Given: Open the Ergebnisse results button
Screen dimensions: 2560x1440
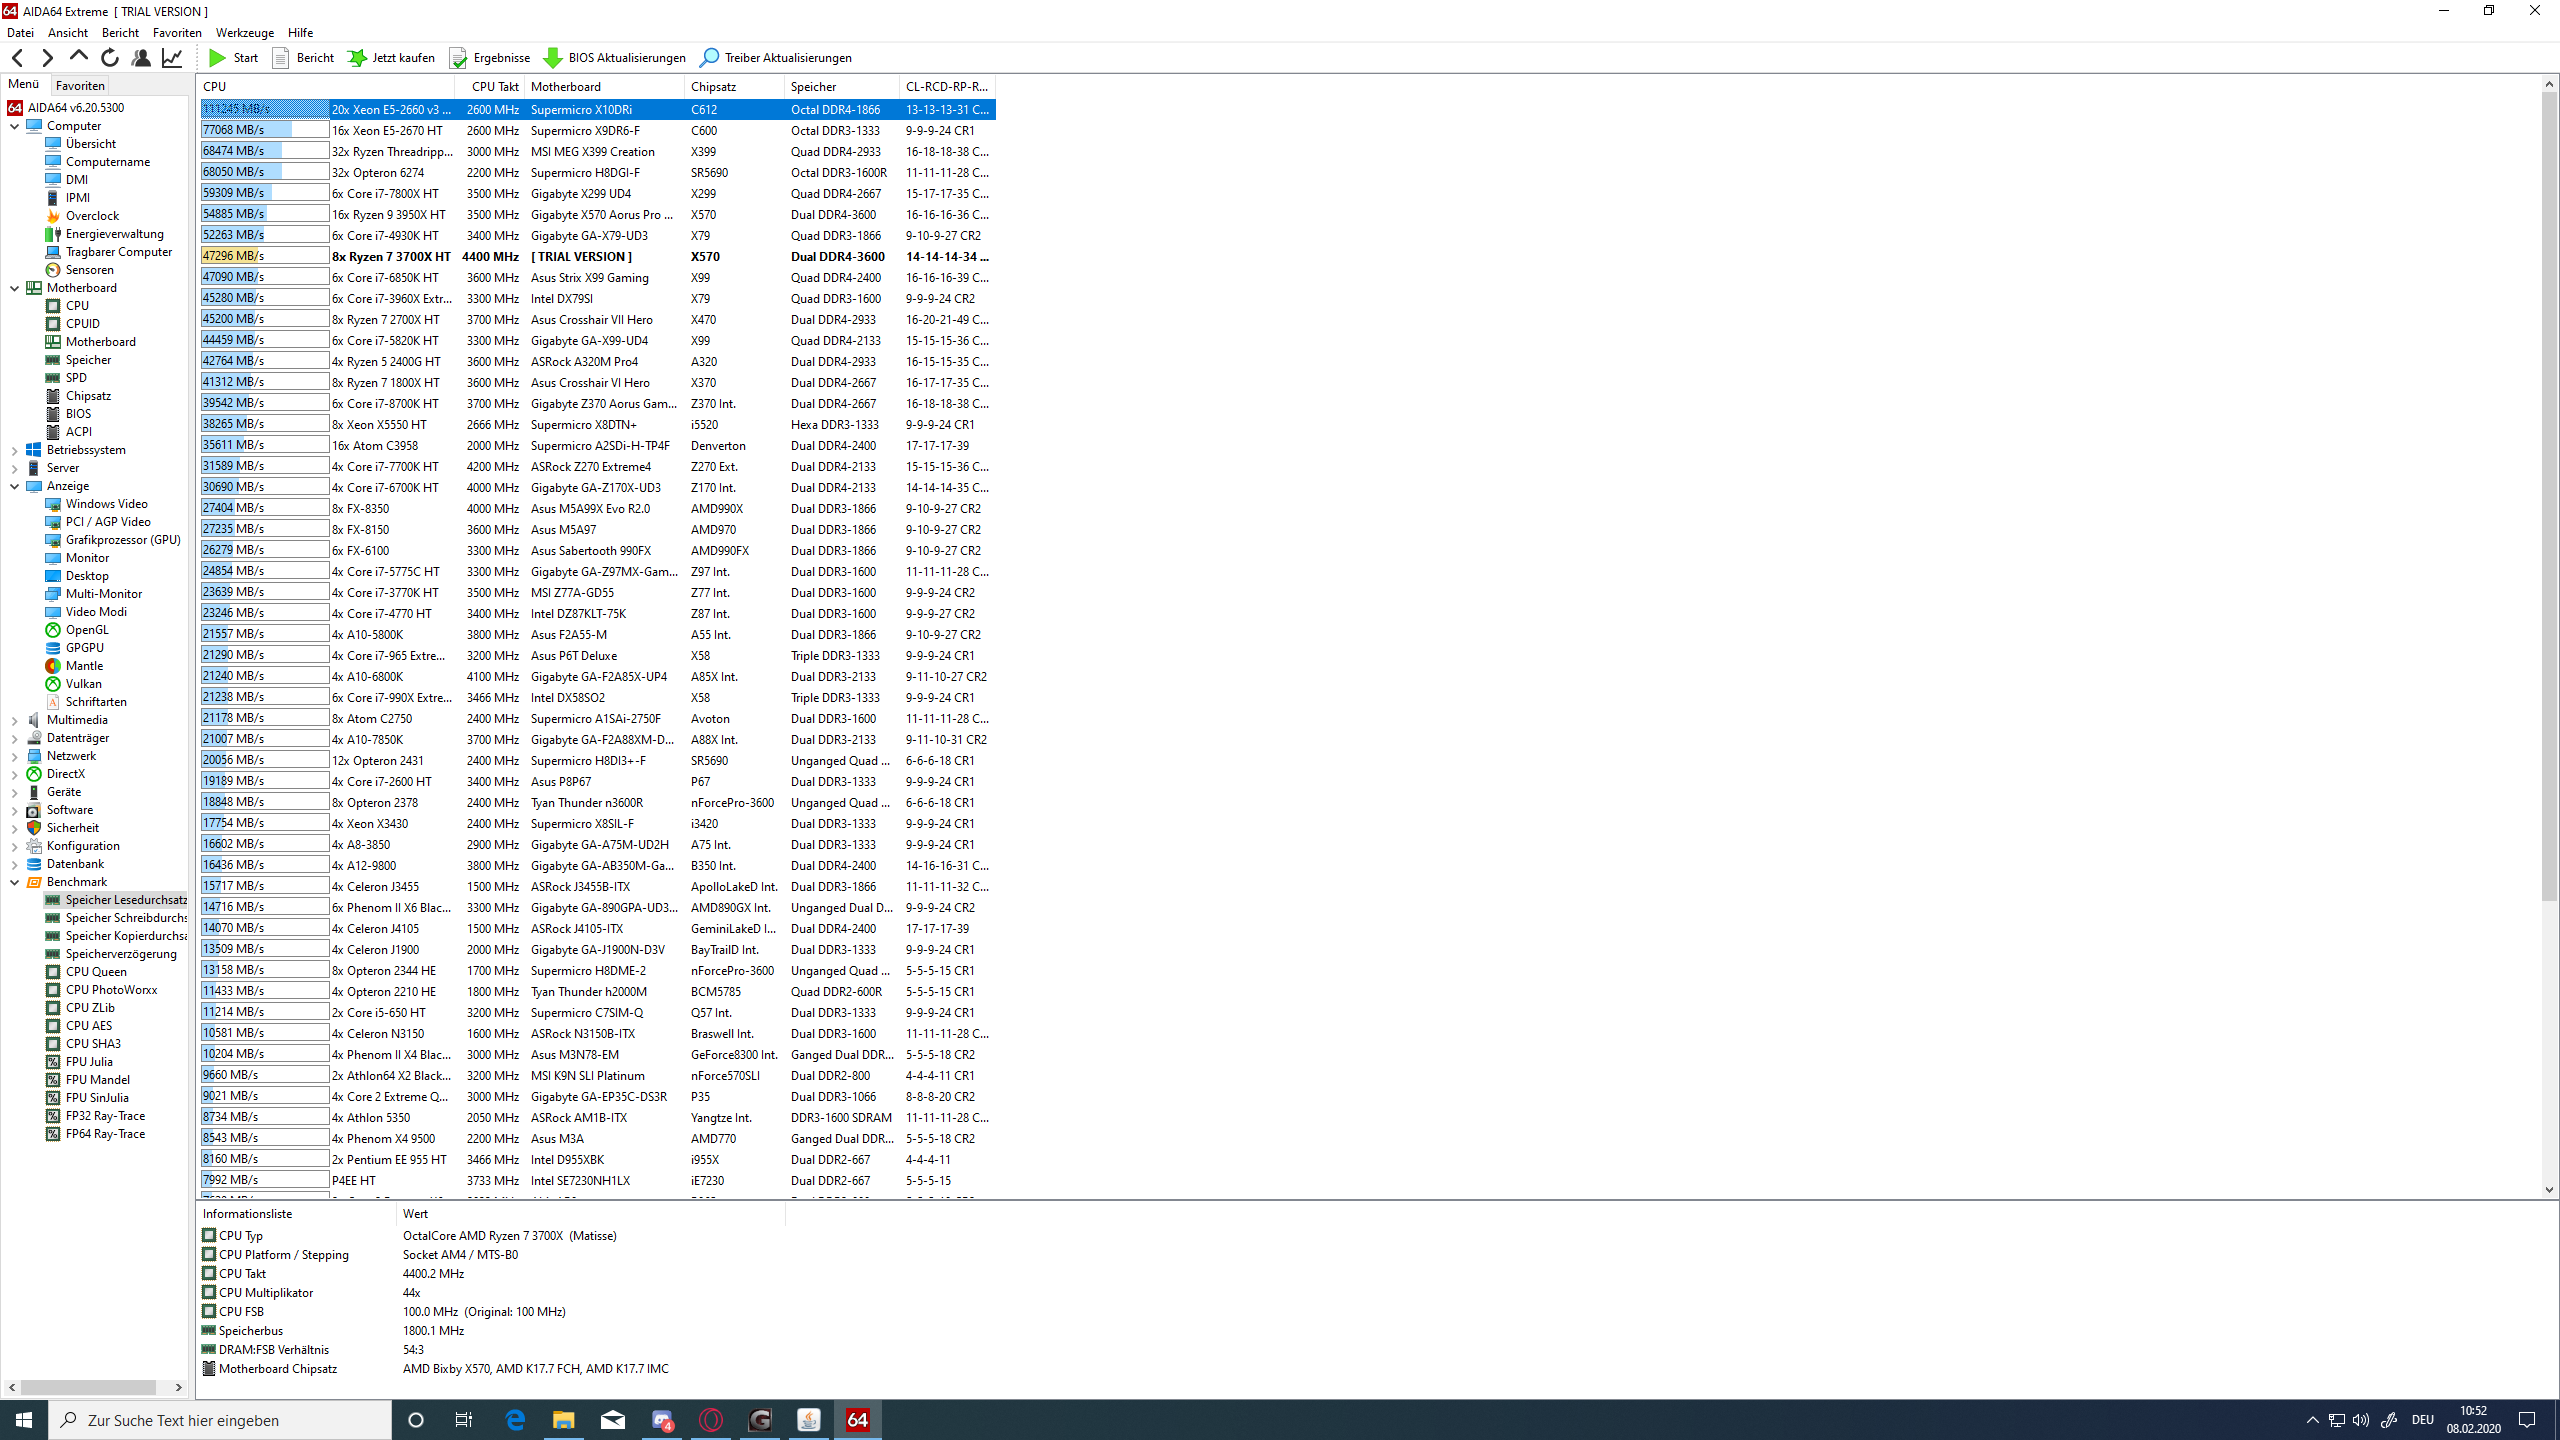Looking at the screenshot, I should 490,58.
